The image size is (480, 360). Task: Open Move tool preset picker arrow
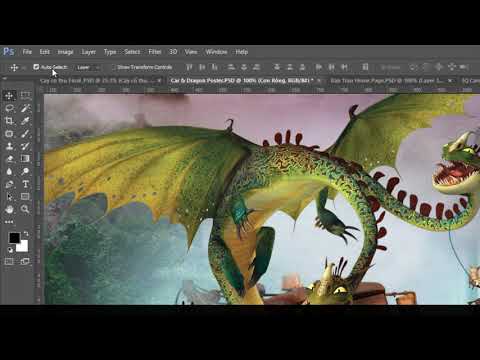point(24,68)
